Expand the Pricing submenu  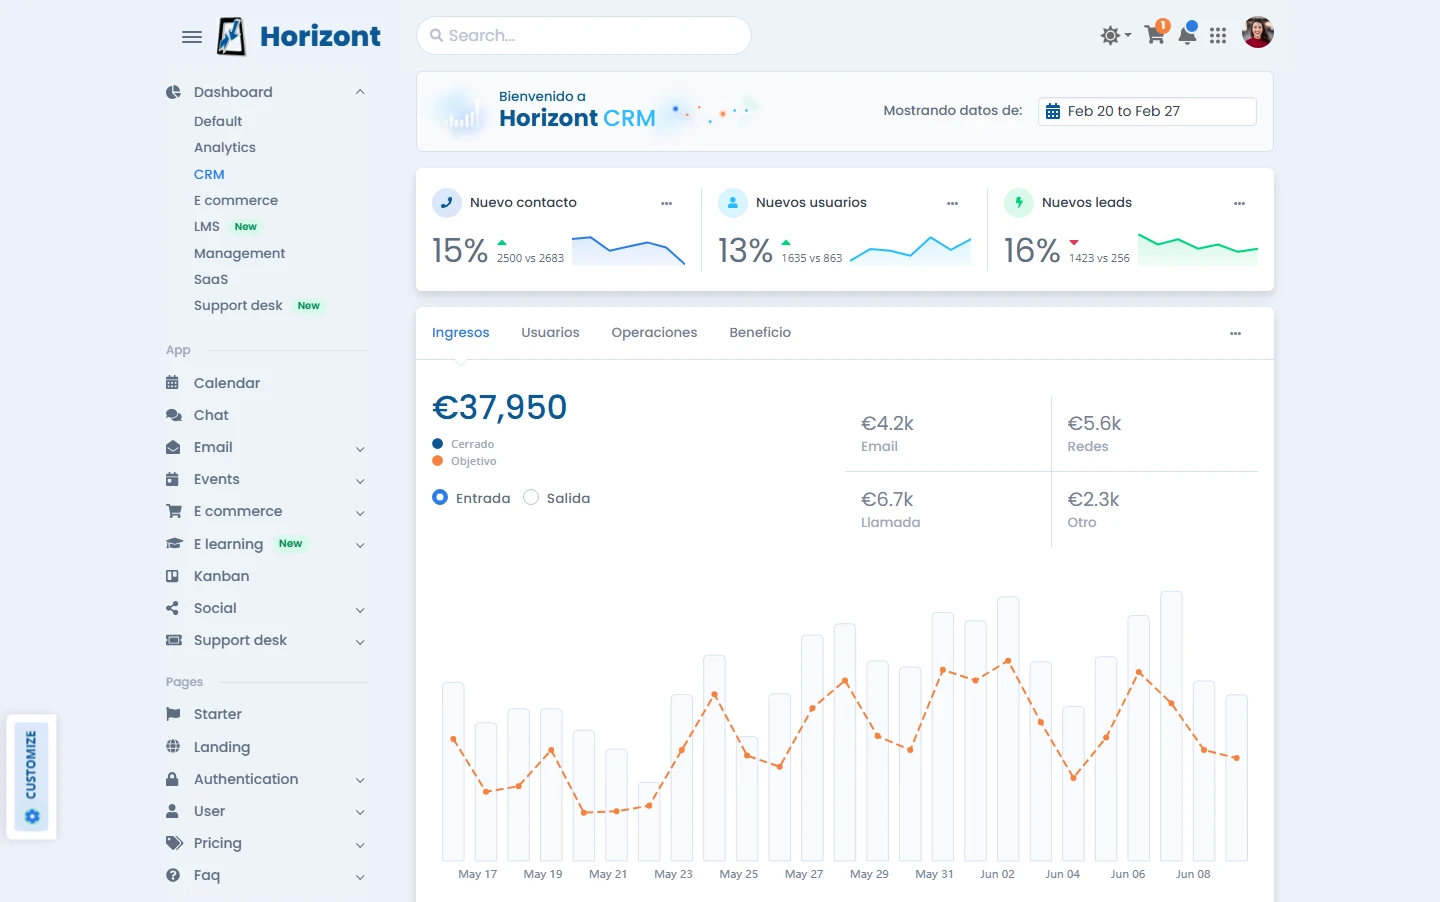pyautogui.click(x=266, y=843)
